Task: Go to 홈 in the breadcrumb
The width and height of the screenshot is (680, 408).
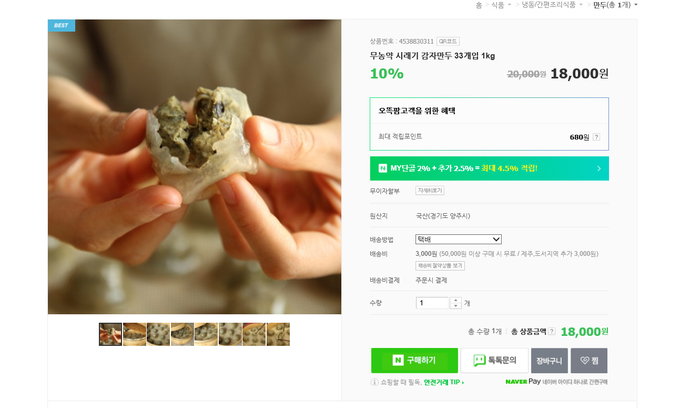Action: coord(479,5)
